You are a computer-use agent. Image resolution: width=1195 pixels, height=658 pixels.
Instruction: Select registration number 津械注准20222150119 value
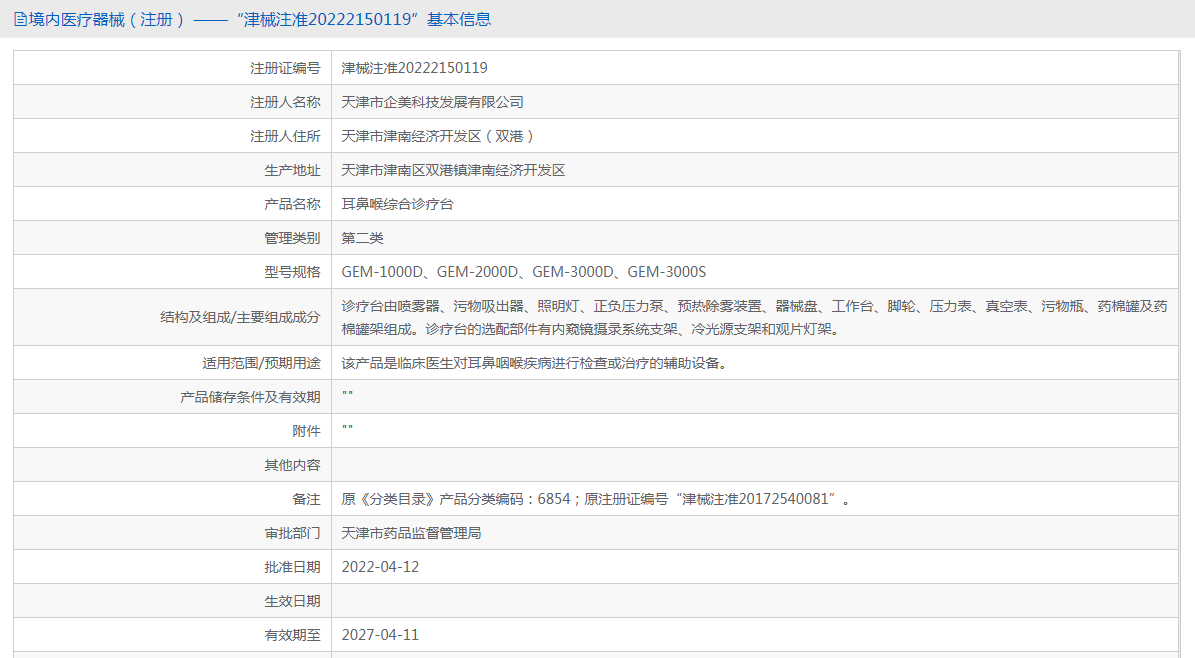415,68
